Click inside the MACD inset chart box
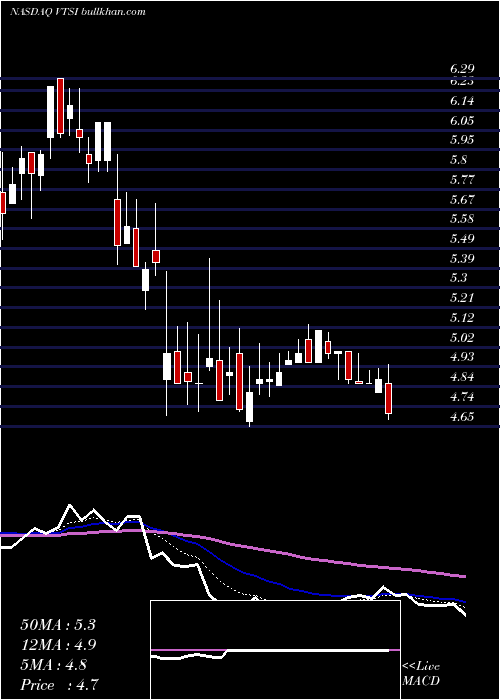The width and height of the screenshot is (500, 700). tap(275, 650)
